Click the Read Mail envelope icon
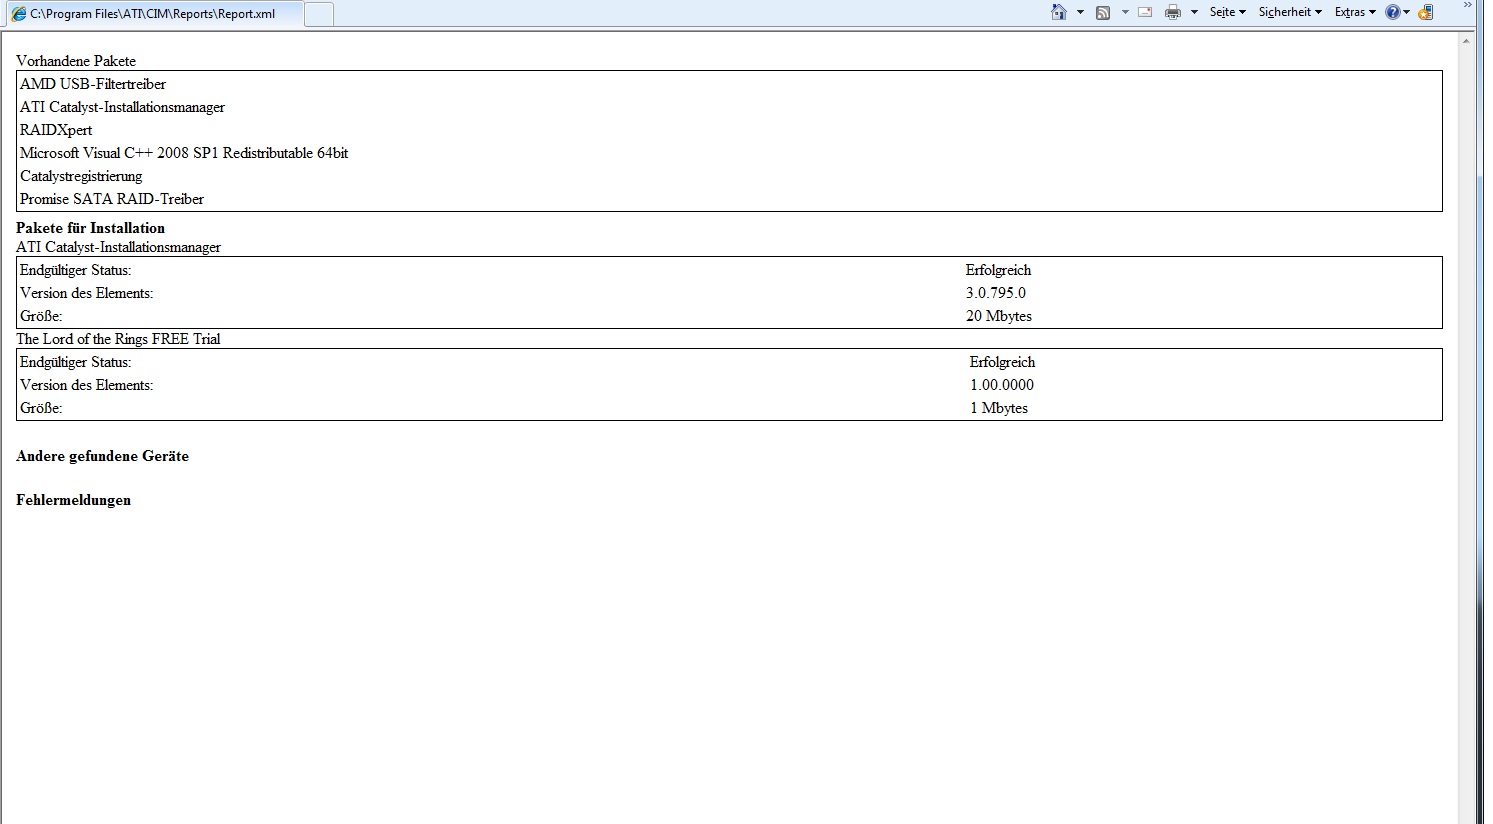 pyautogui.click(x=1145, y=12)
